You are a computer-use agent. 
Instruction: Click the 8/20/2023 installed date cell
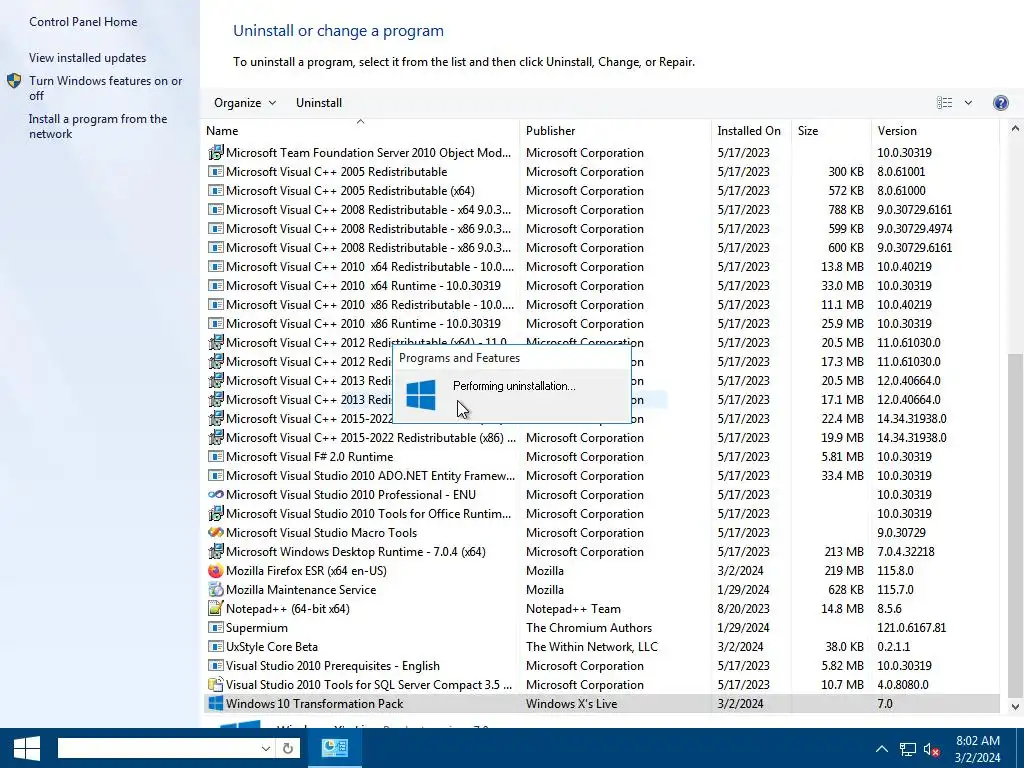(743, 609)
